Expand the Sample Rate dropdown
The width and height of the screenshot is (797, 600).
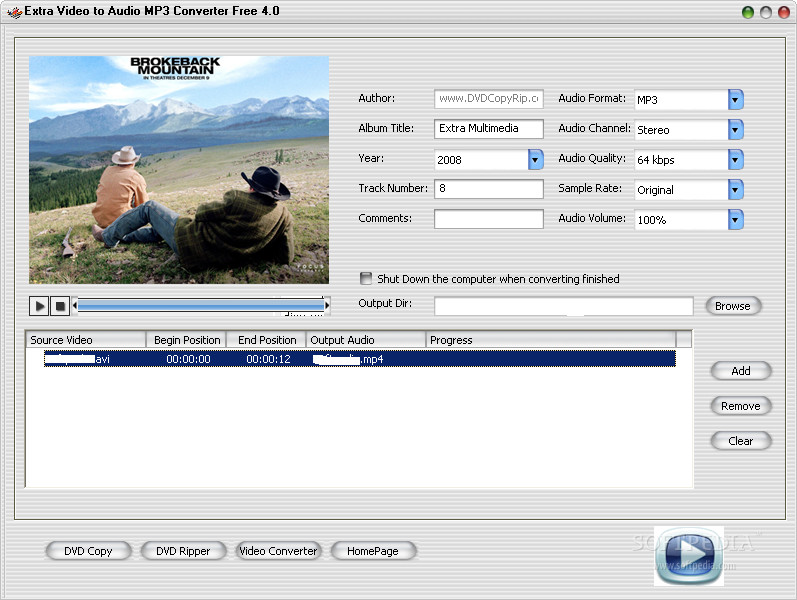click(x=735, y=190)
